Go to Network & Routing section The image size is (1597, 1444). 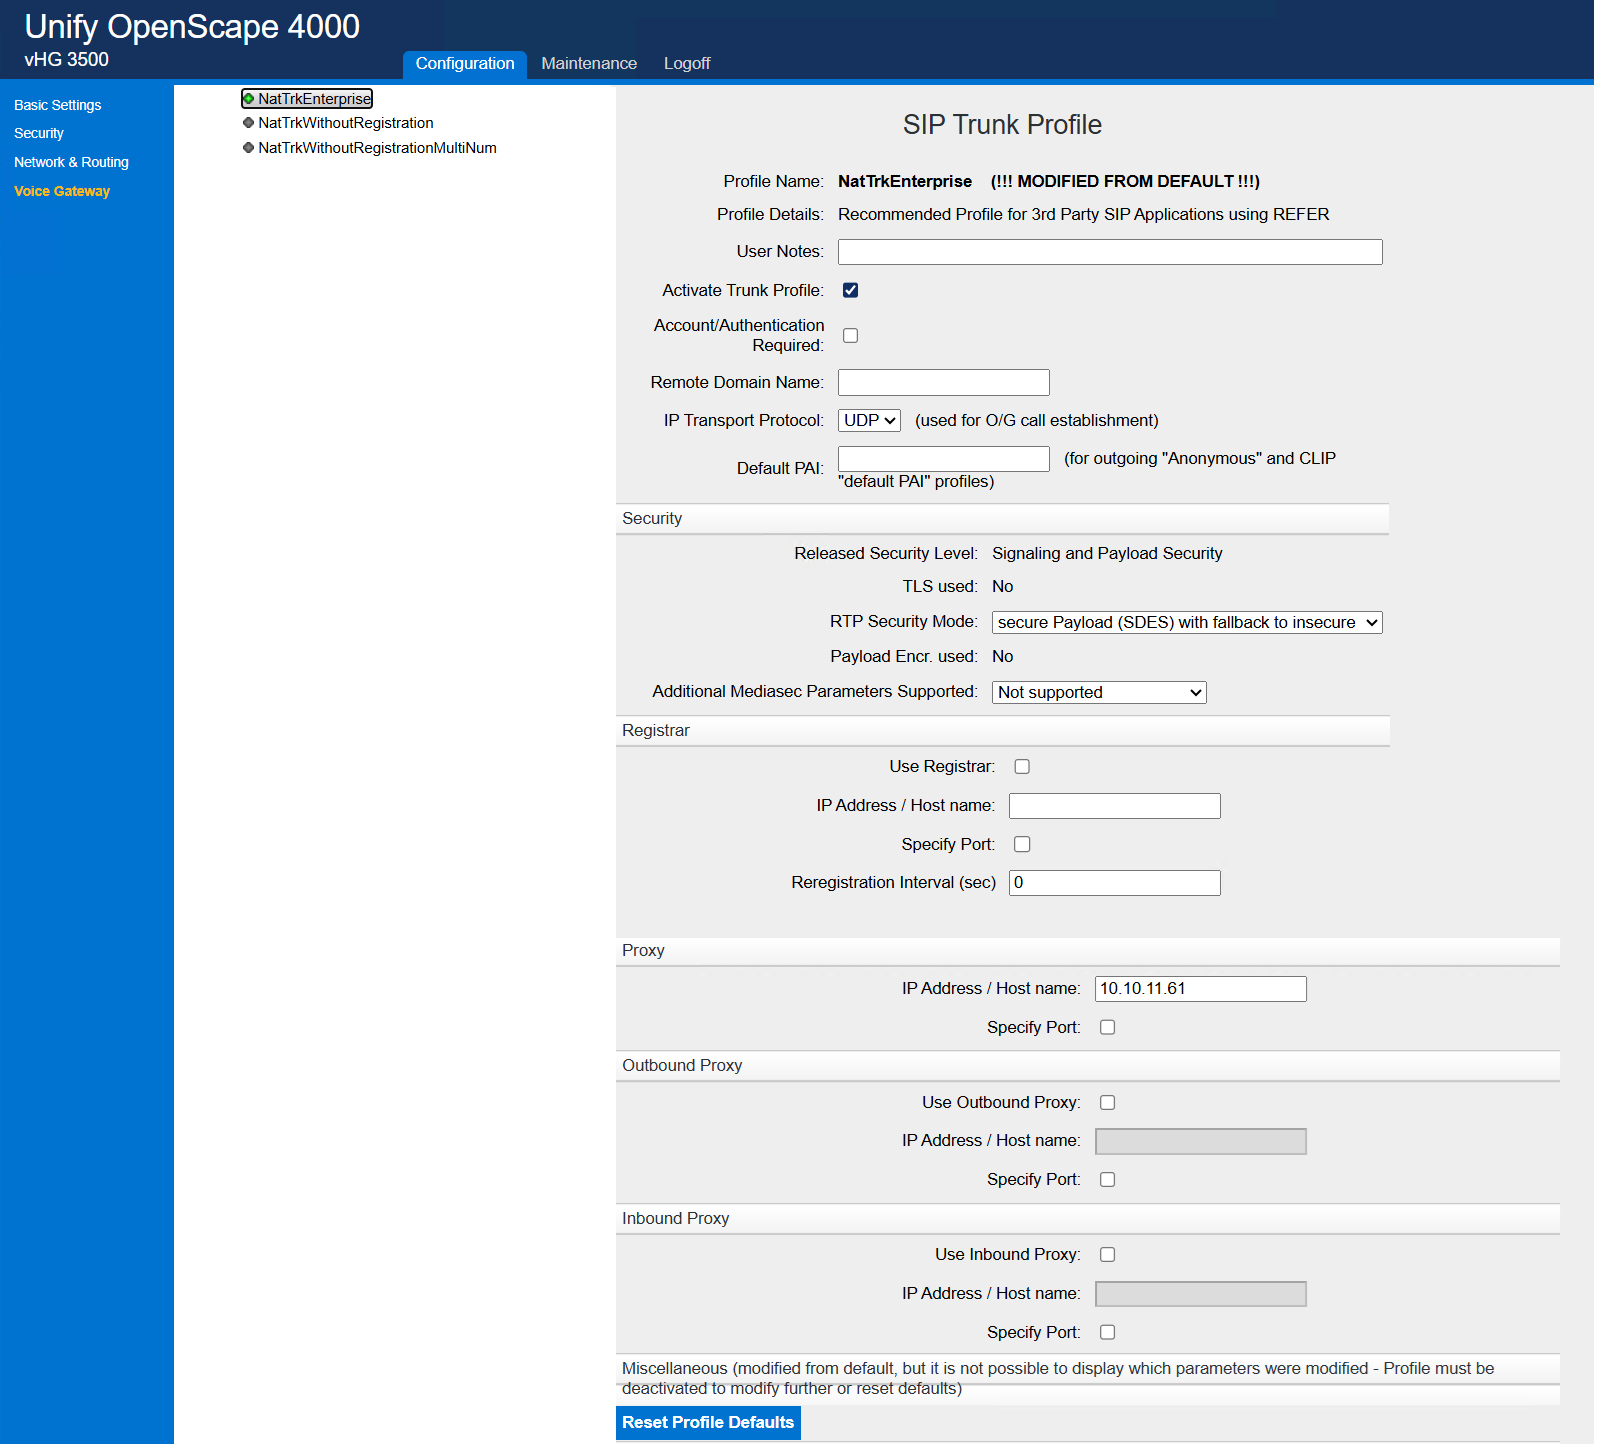(72, 162)
